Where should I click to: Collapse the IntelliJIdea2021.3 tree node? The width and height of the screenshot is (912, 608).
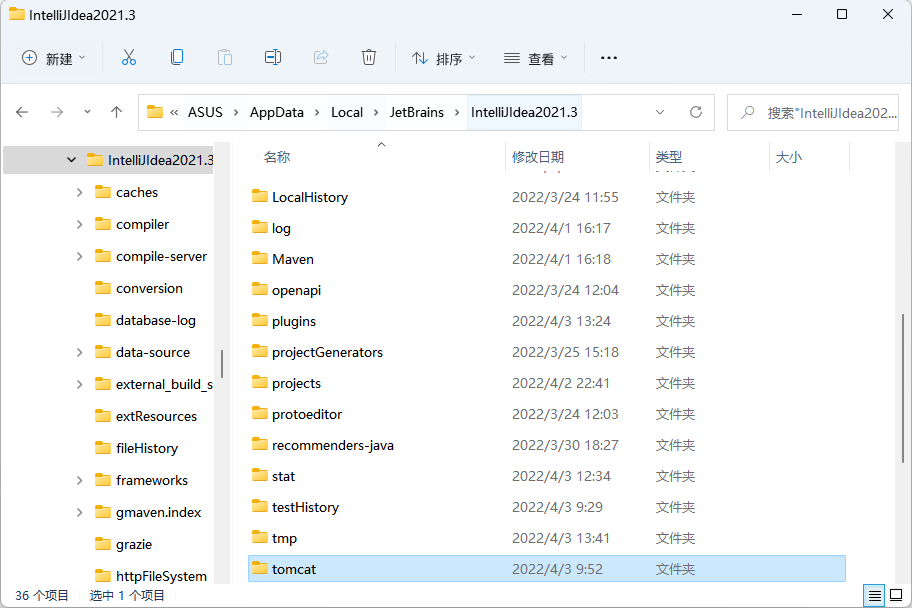pos(72,159)
